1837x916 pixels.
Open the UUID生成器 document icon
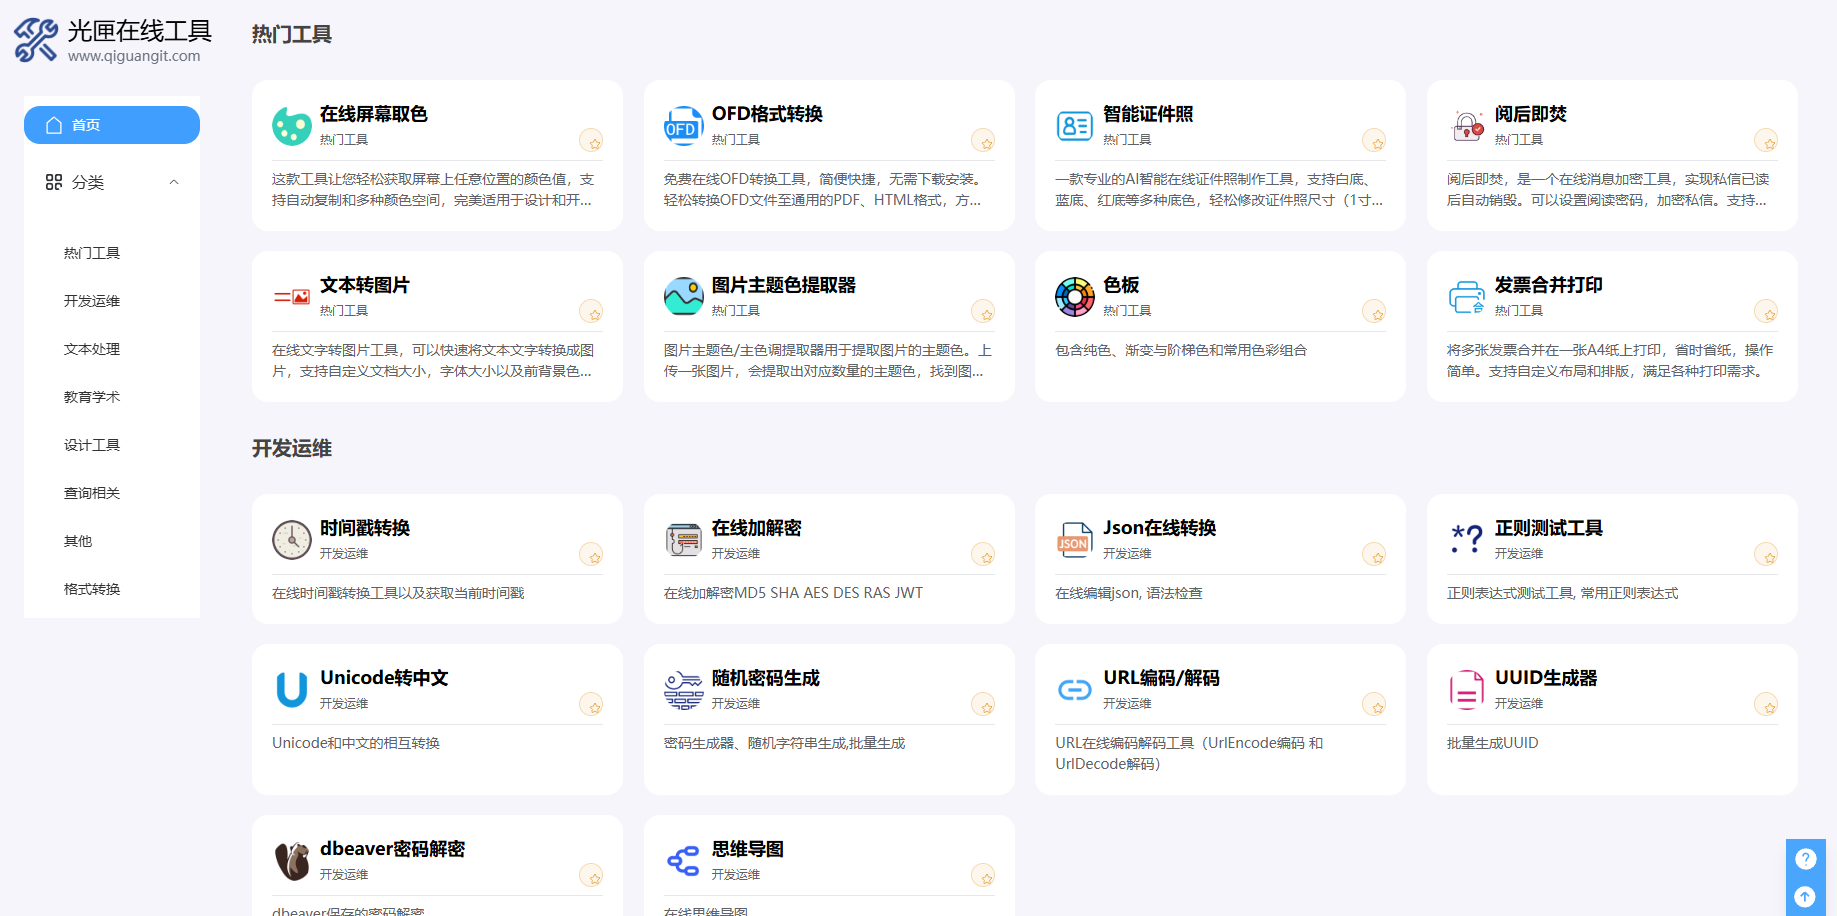[x=1466, y=690]
